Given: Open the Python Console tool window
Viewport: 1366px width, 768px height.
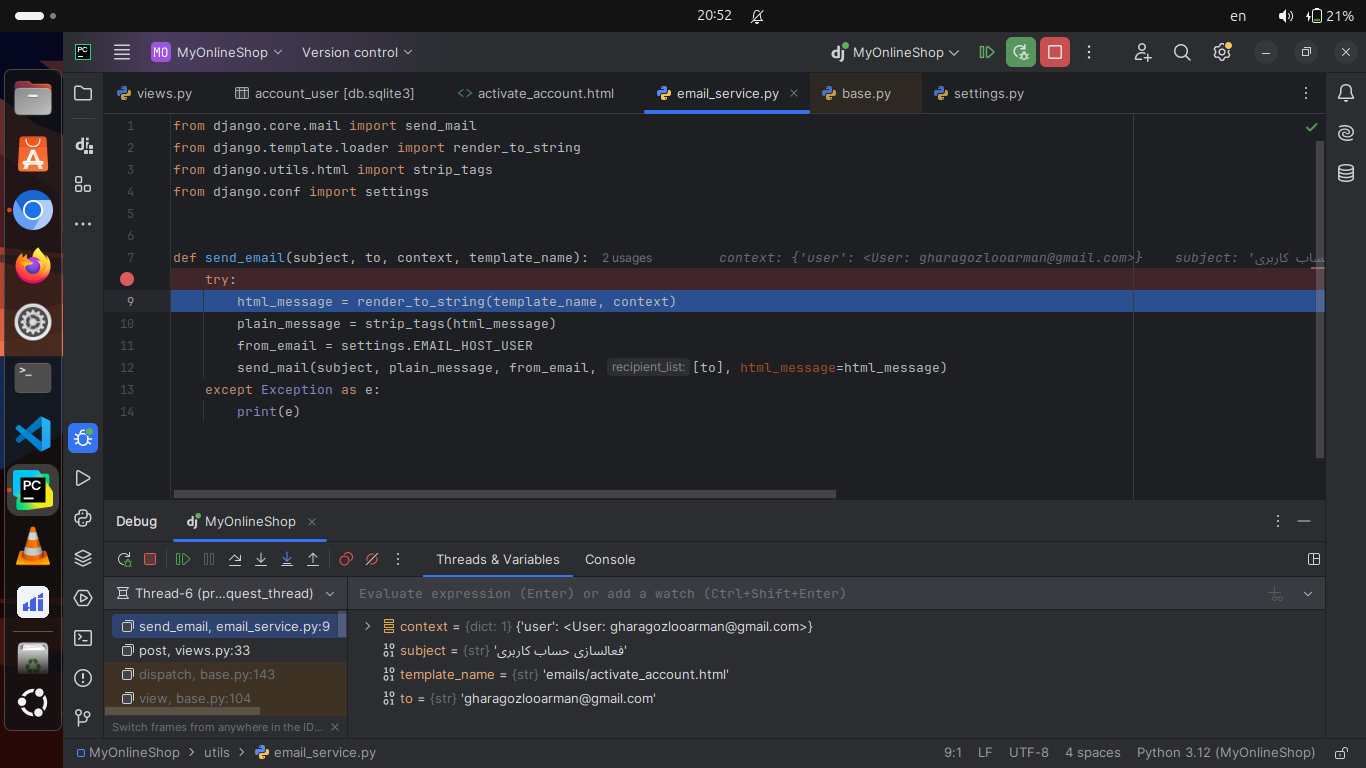Looking at the screenshot, I should click(83, 518).
